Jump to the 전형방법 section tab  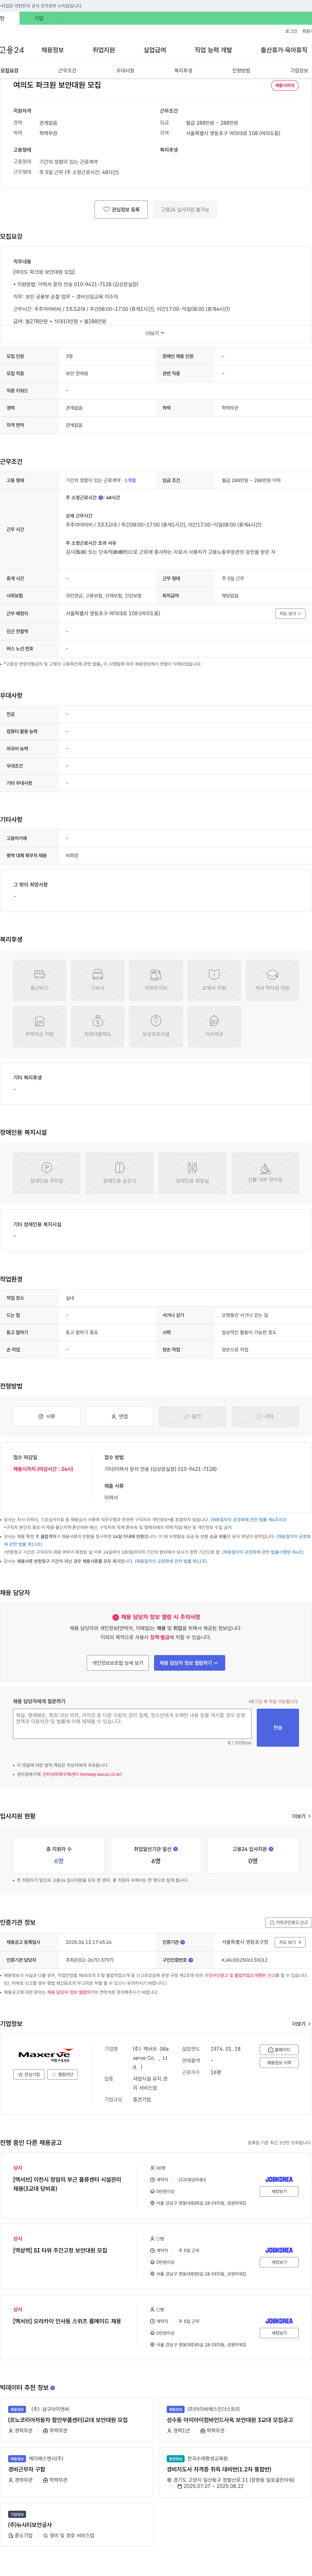point(241,71)
